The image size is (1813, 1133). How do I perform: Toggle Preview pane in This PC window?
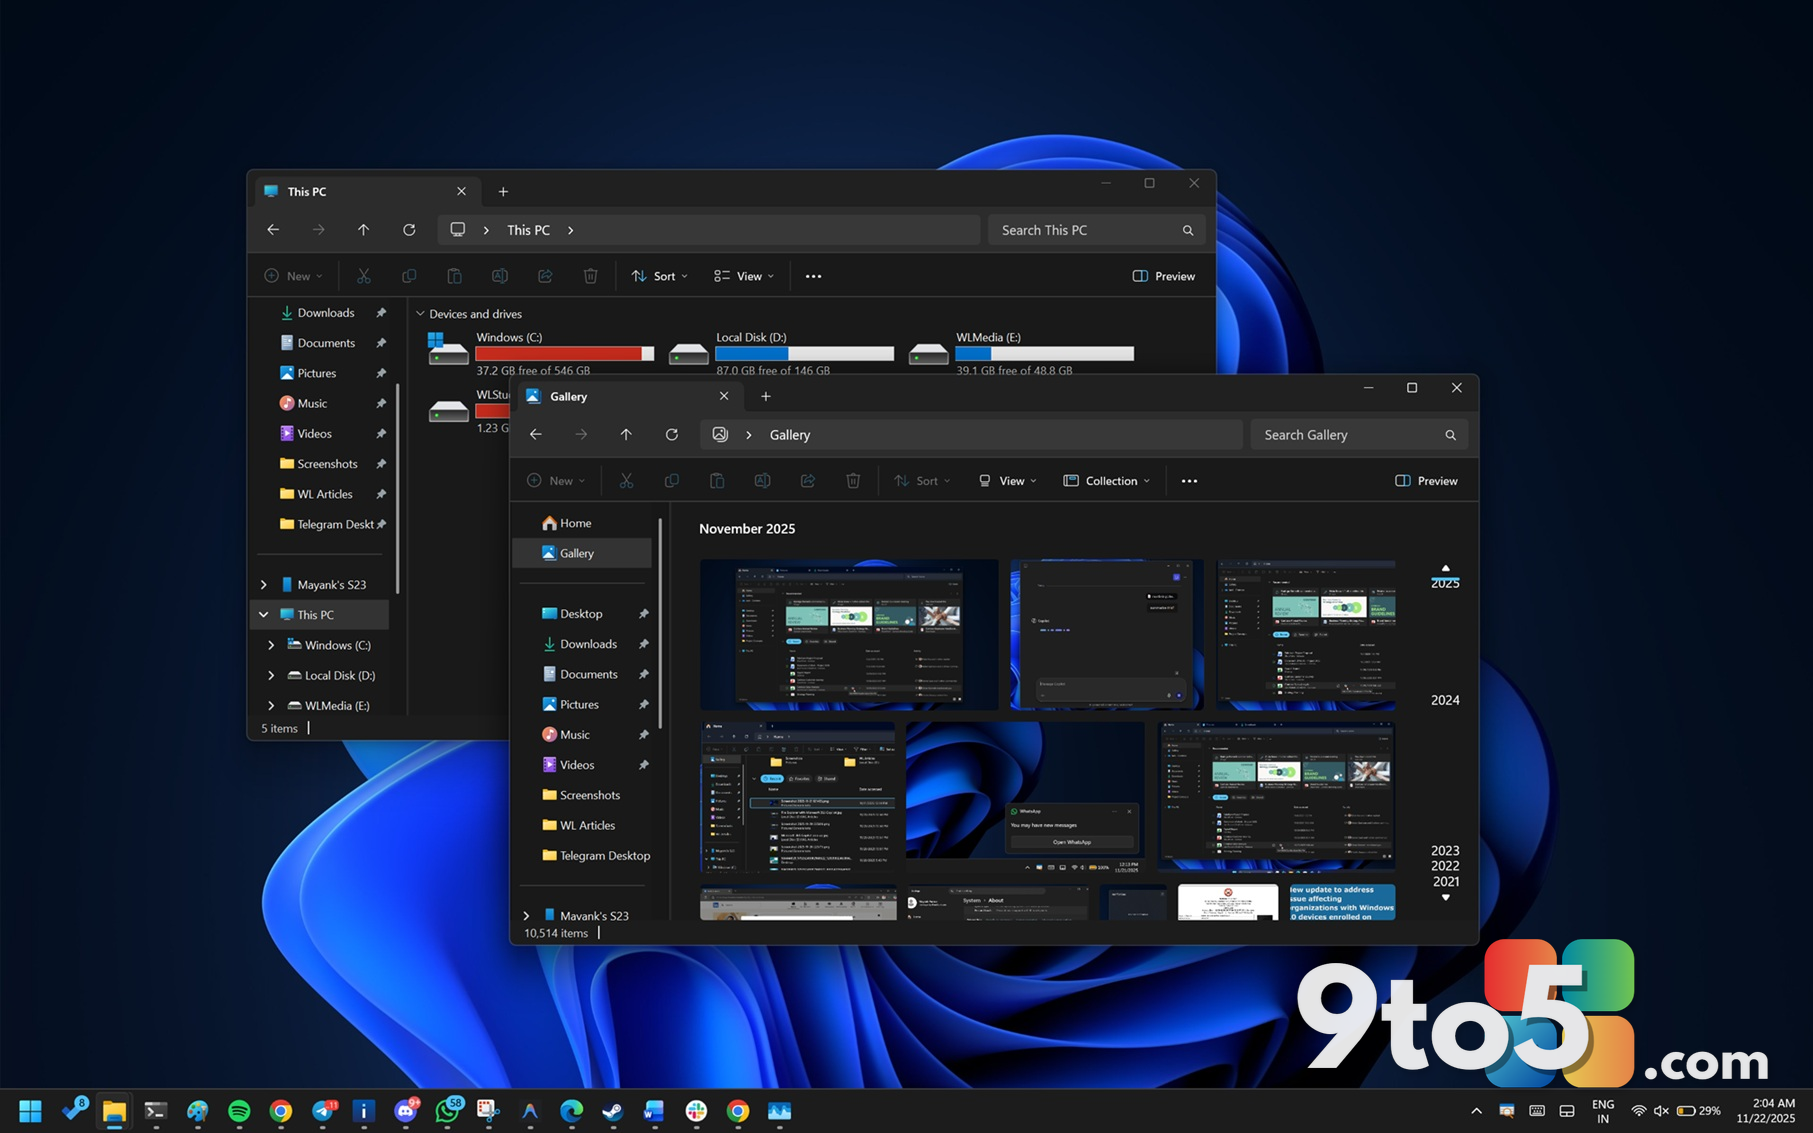pyautogui.click(x=1163, y=276)
